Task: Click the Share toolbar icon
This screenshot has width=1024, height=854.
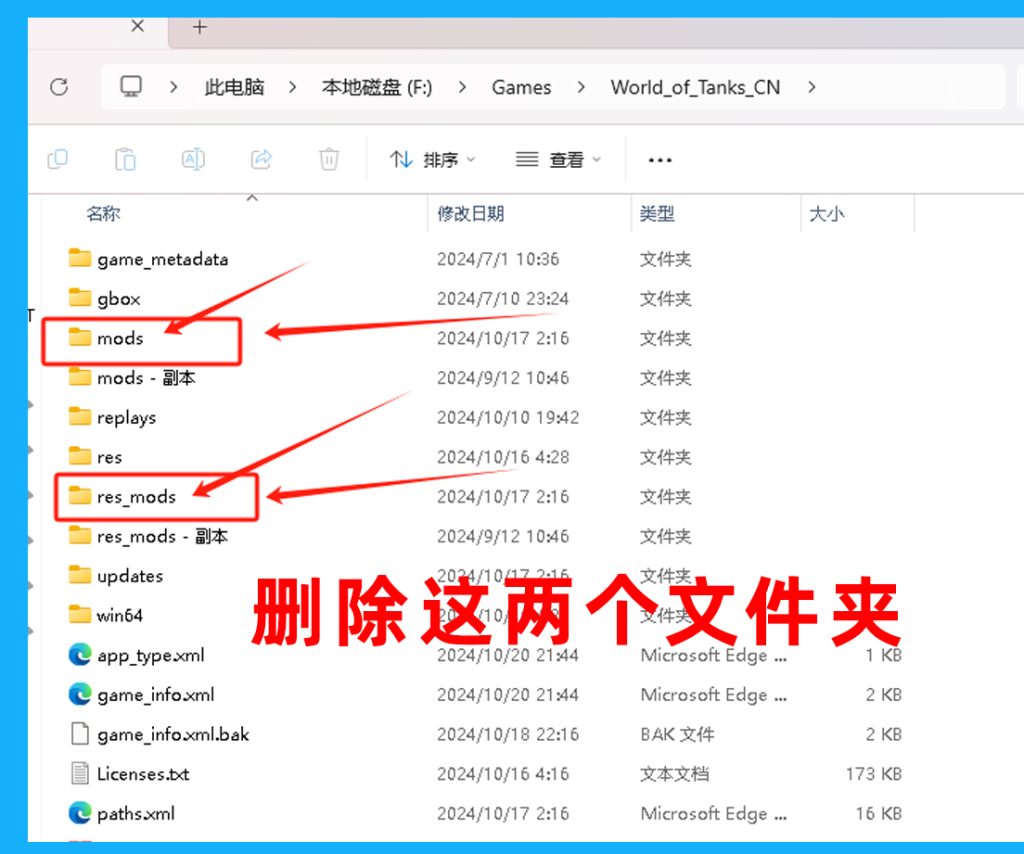Action: [261, 159]
